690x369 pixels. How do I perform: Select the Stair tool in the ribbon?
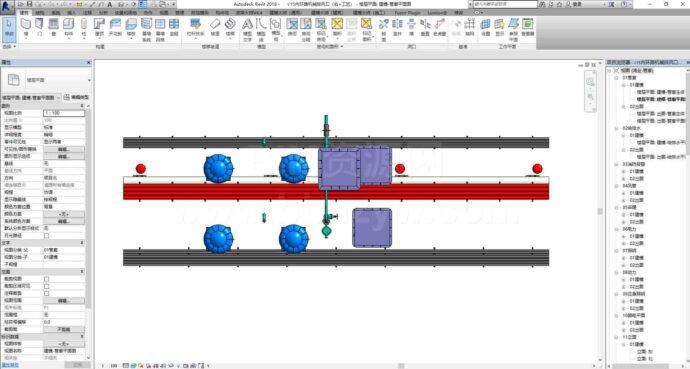tap(230, 28)
